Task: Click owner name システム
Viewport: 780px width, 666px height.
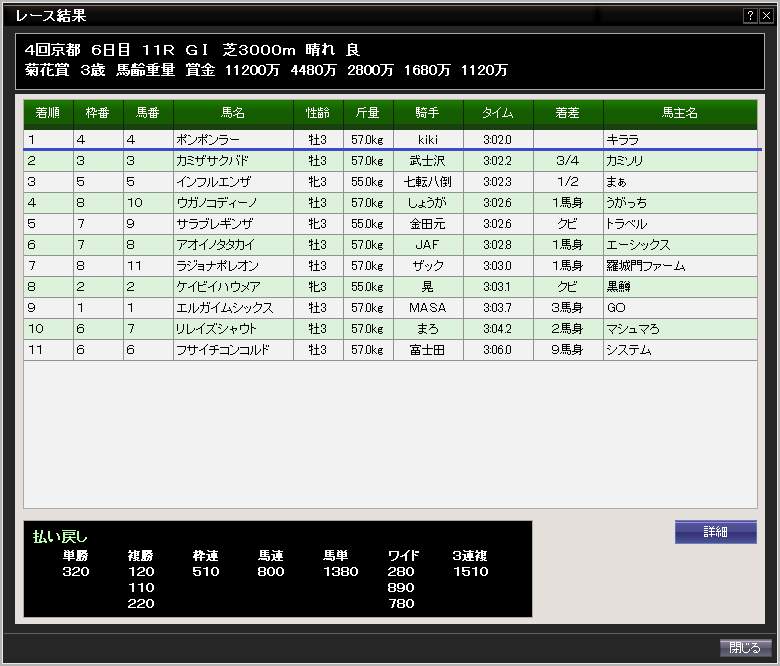Action: tap(629, 350)
